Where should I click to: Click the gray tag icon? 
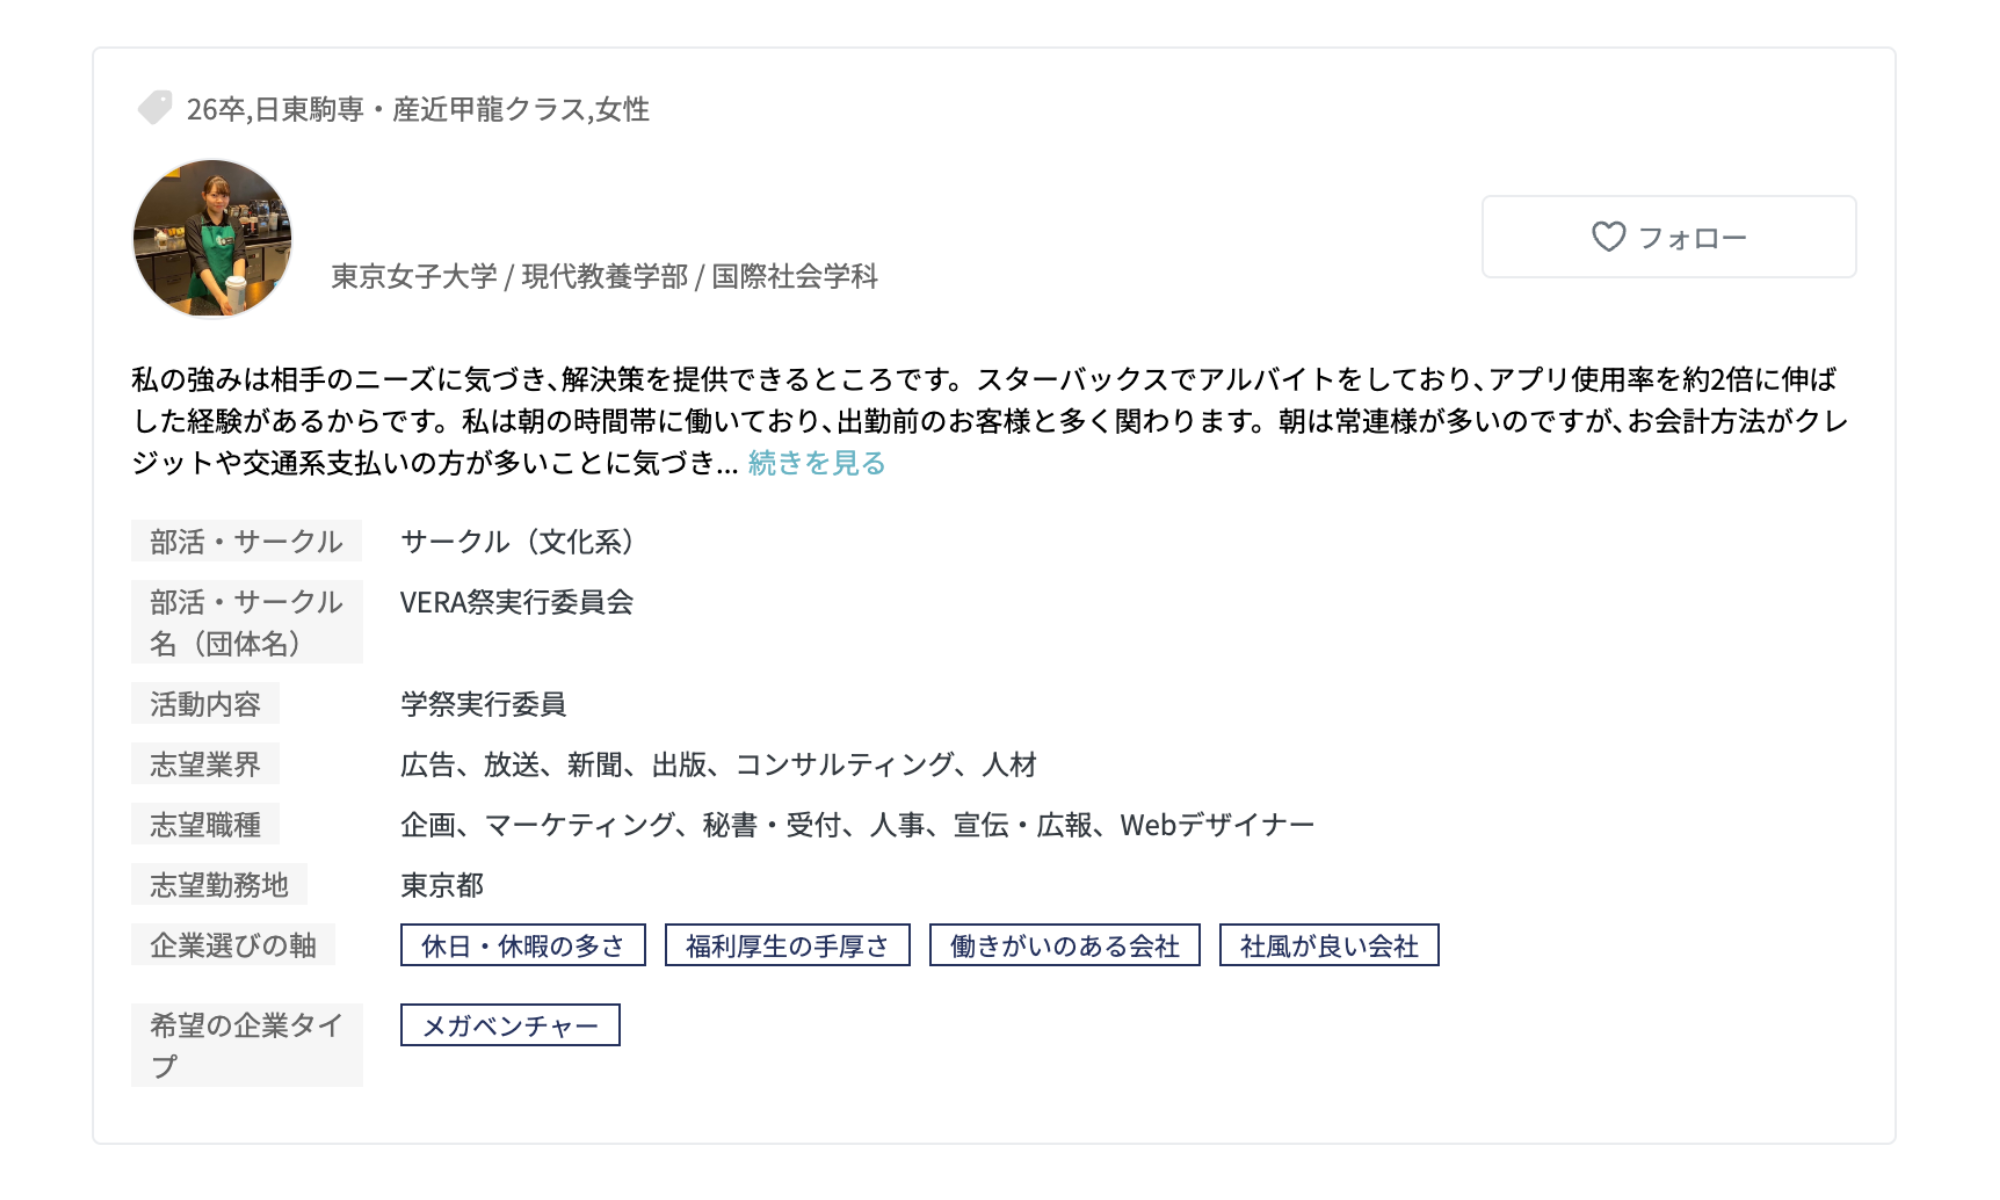[155, 108]
